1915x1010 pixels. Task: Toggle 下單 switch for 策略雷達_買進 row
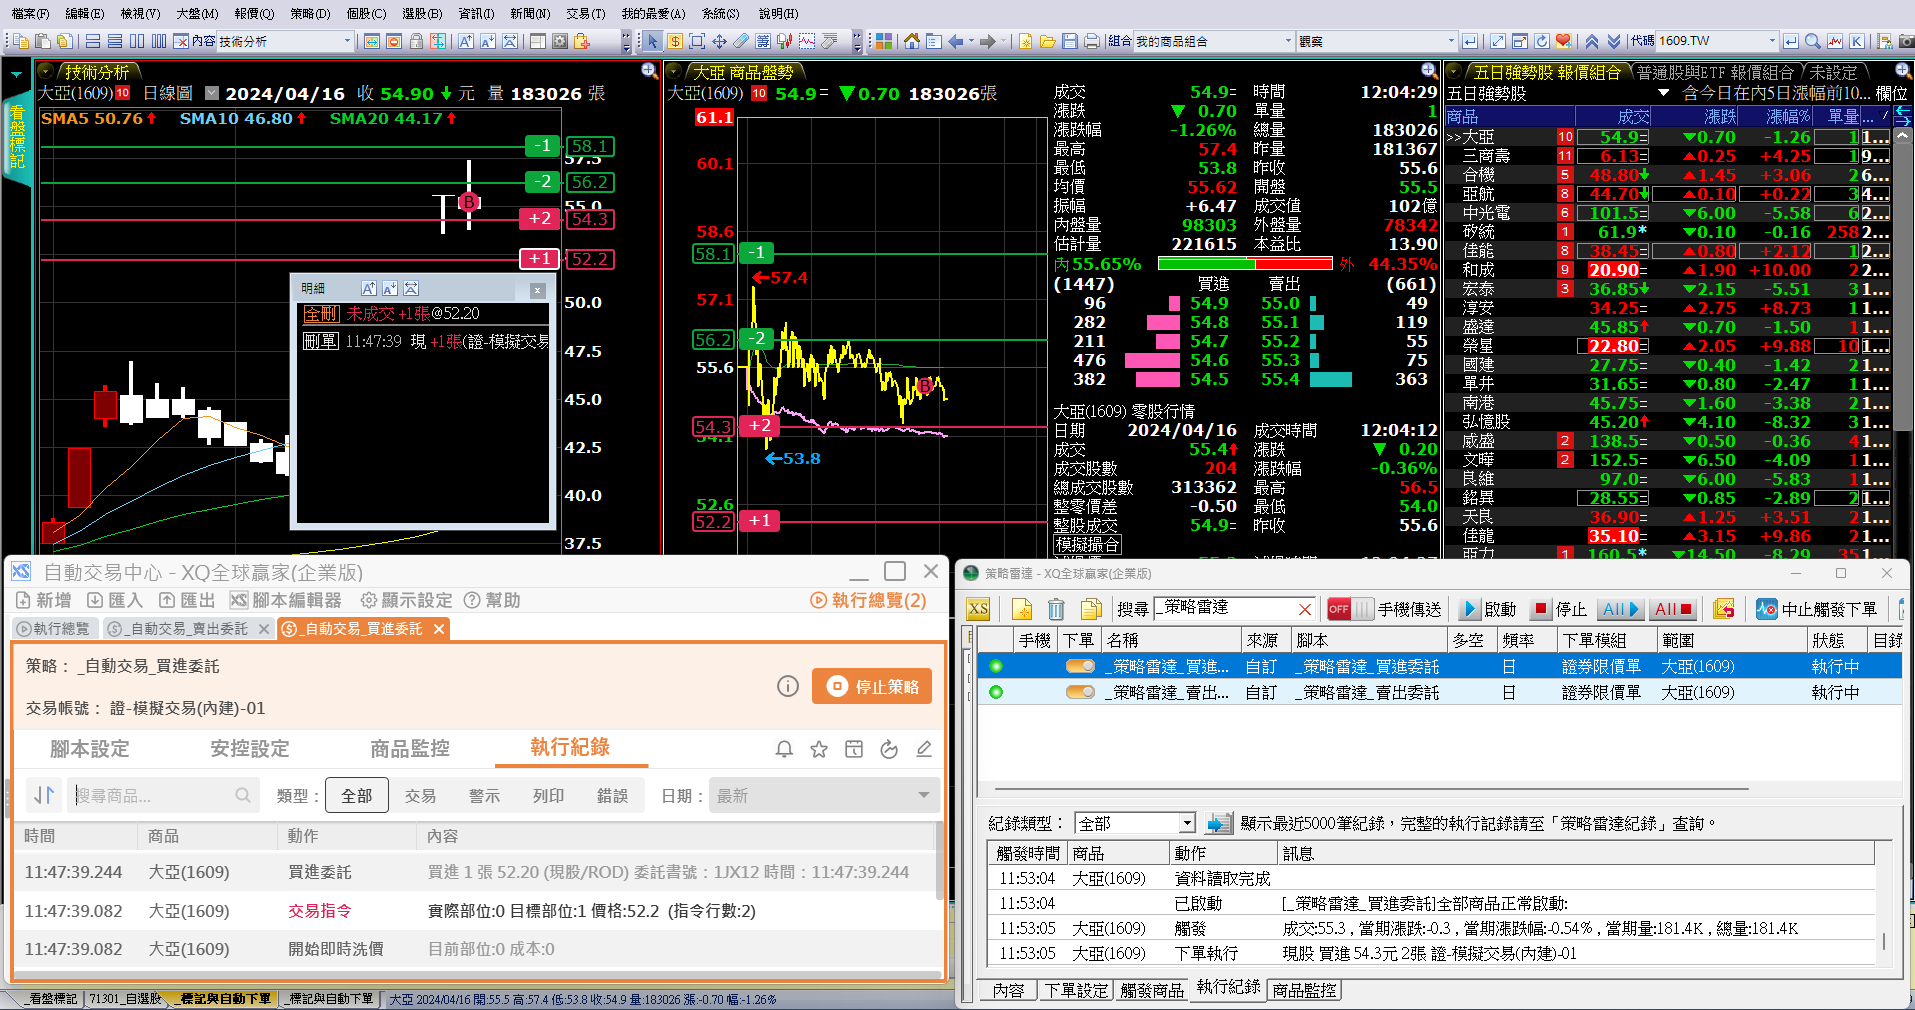coord(1080,666)
